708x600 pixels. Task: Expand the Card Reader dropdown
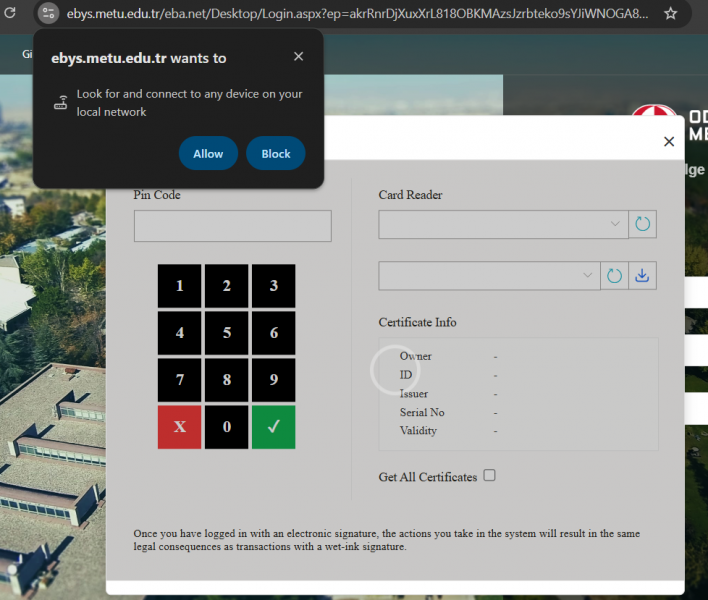[503, 224]
